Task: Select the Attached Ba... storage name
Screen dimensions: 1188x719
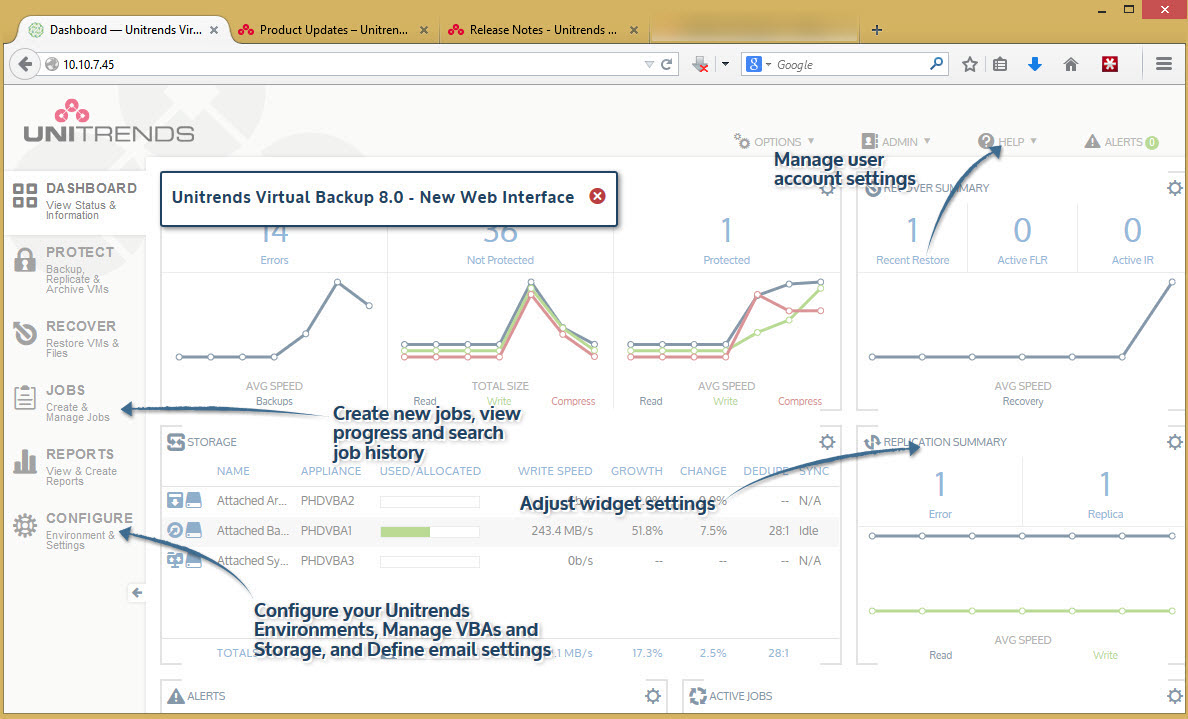Action: click(253, 530)
